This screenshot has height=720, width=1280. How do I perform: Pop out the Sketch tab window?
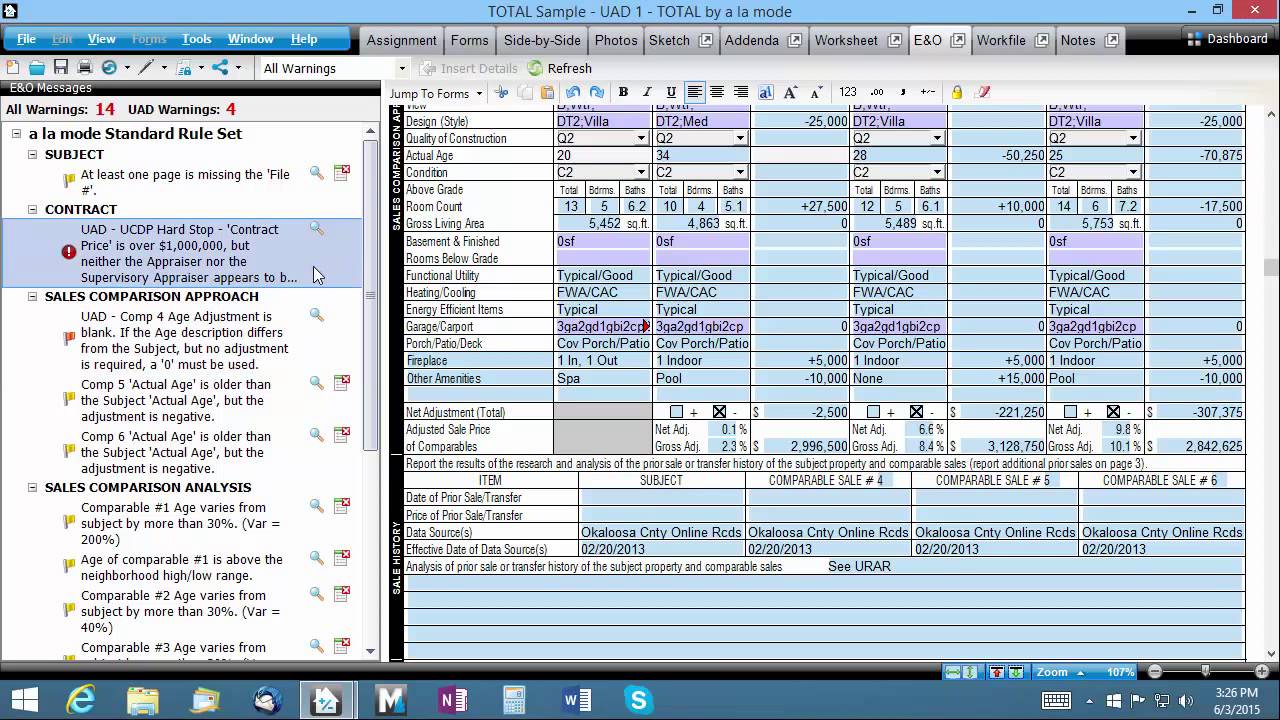[705, 40]
